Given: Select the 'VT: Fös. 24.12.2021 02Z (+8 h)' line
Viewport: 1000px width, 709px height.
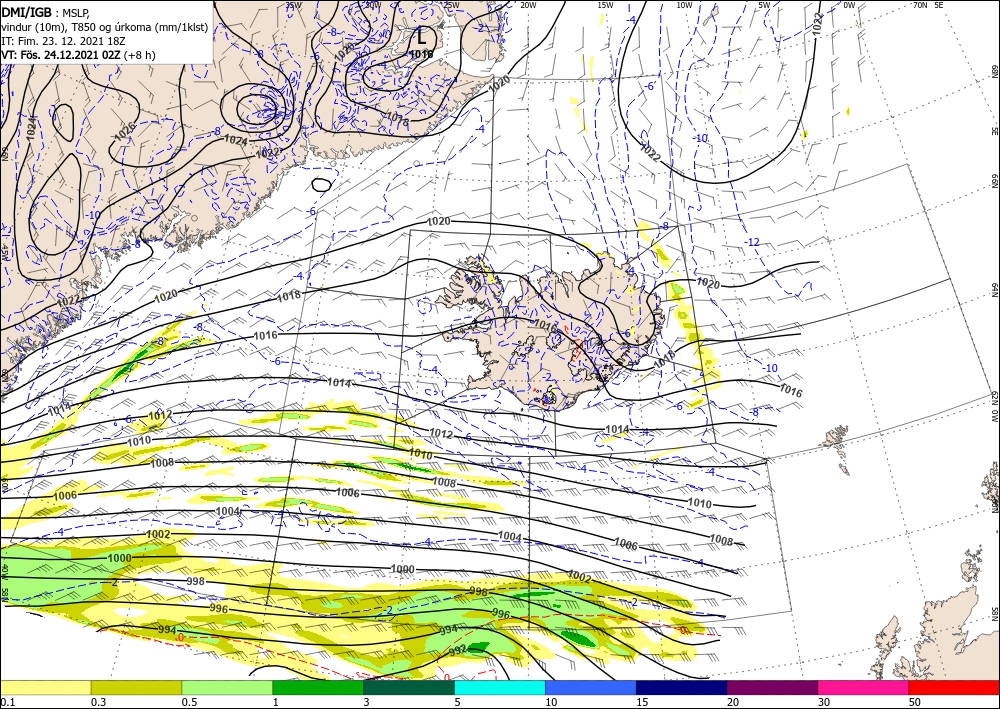Looking at the screenshot, I should (x=78, y=55).
